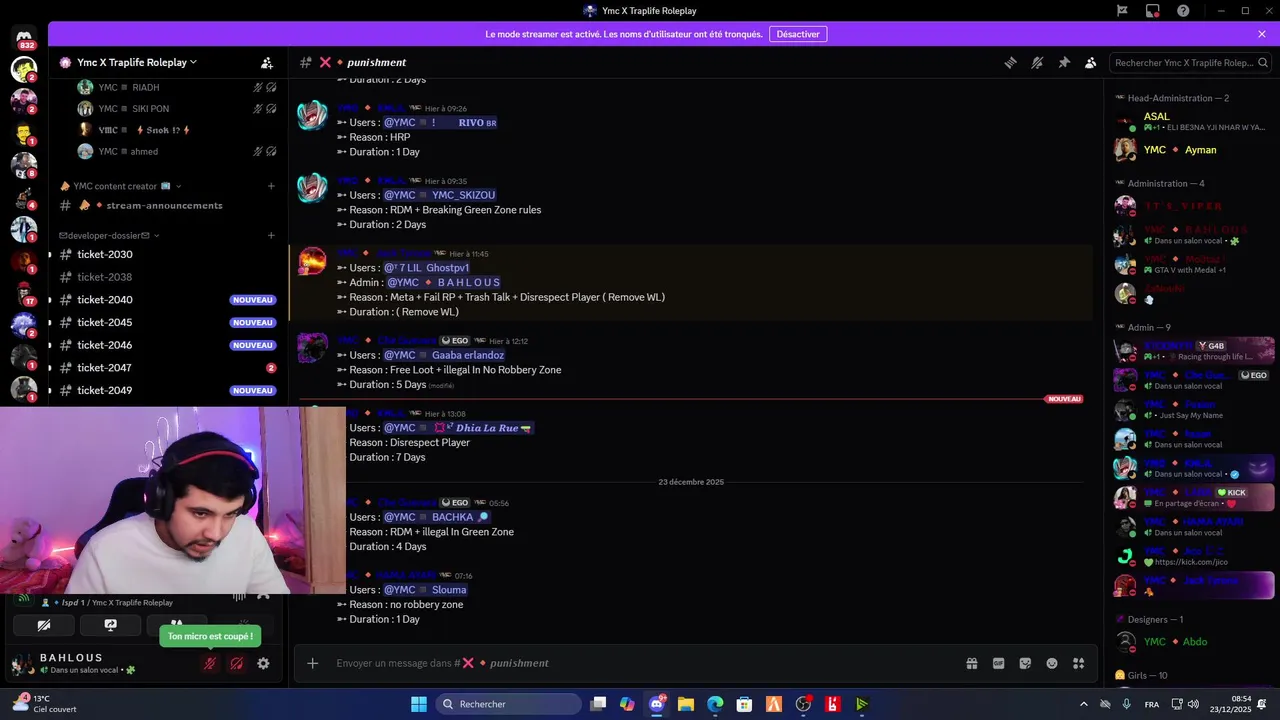Open pinned messages icon
Screen dimensions: 1280x720
[x=1064, y=62]
